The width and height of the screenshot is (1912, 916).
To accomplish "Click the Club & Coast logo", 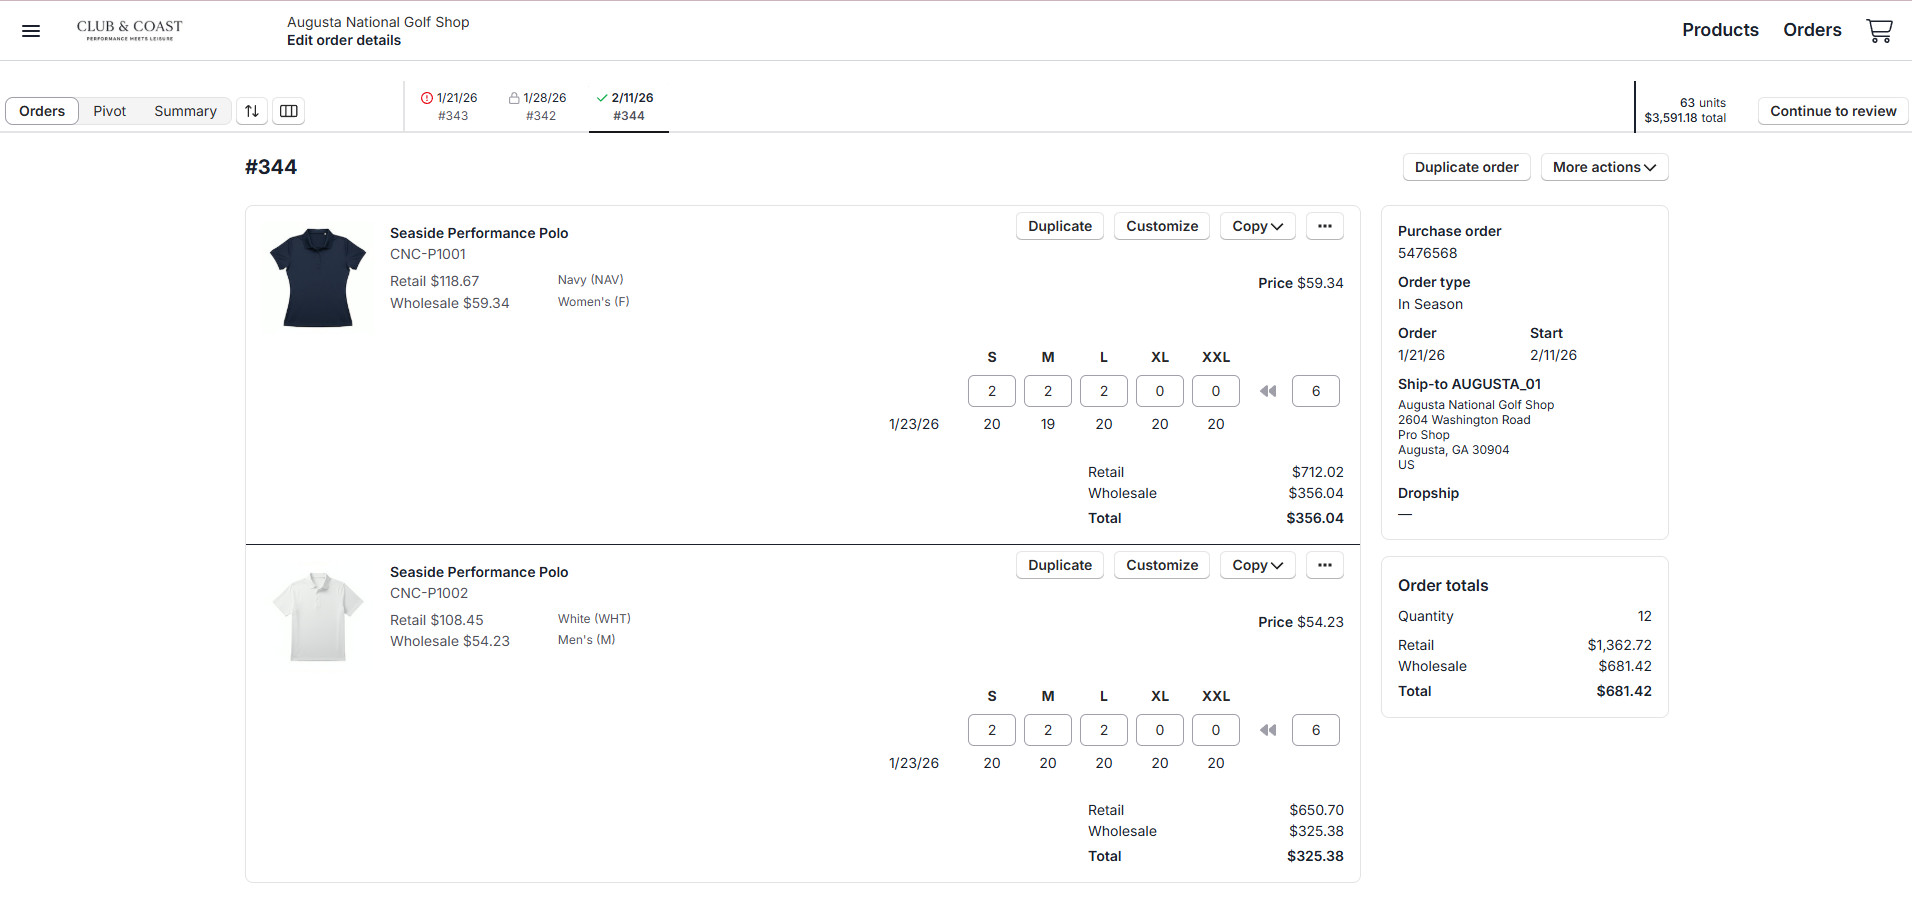I will click(x=130, y=30).
